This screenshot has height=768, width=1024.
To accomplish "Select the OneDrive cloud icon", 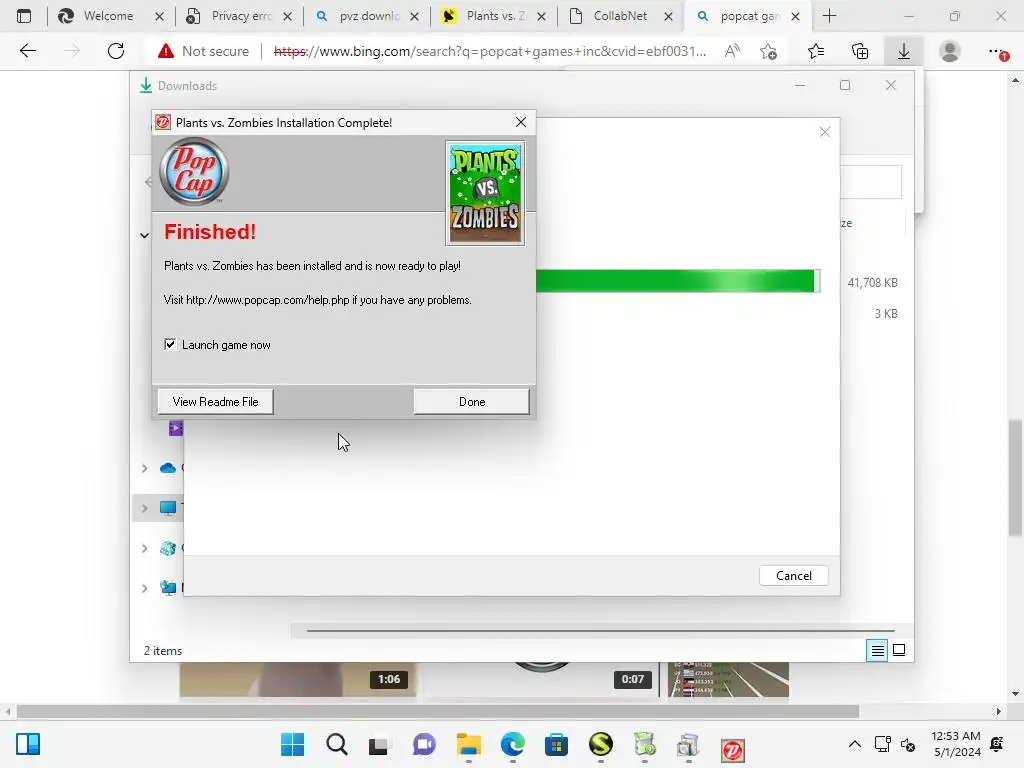I will point(168,468).
